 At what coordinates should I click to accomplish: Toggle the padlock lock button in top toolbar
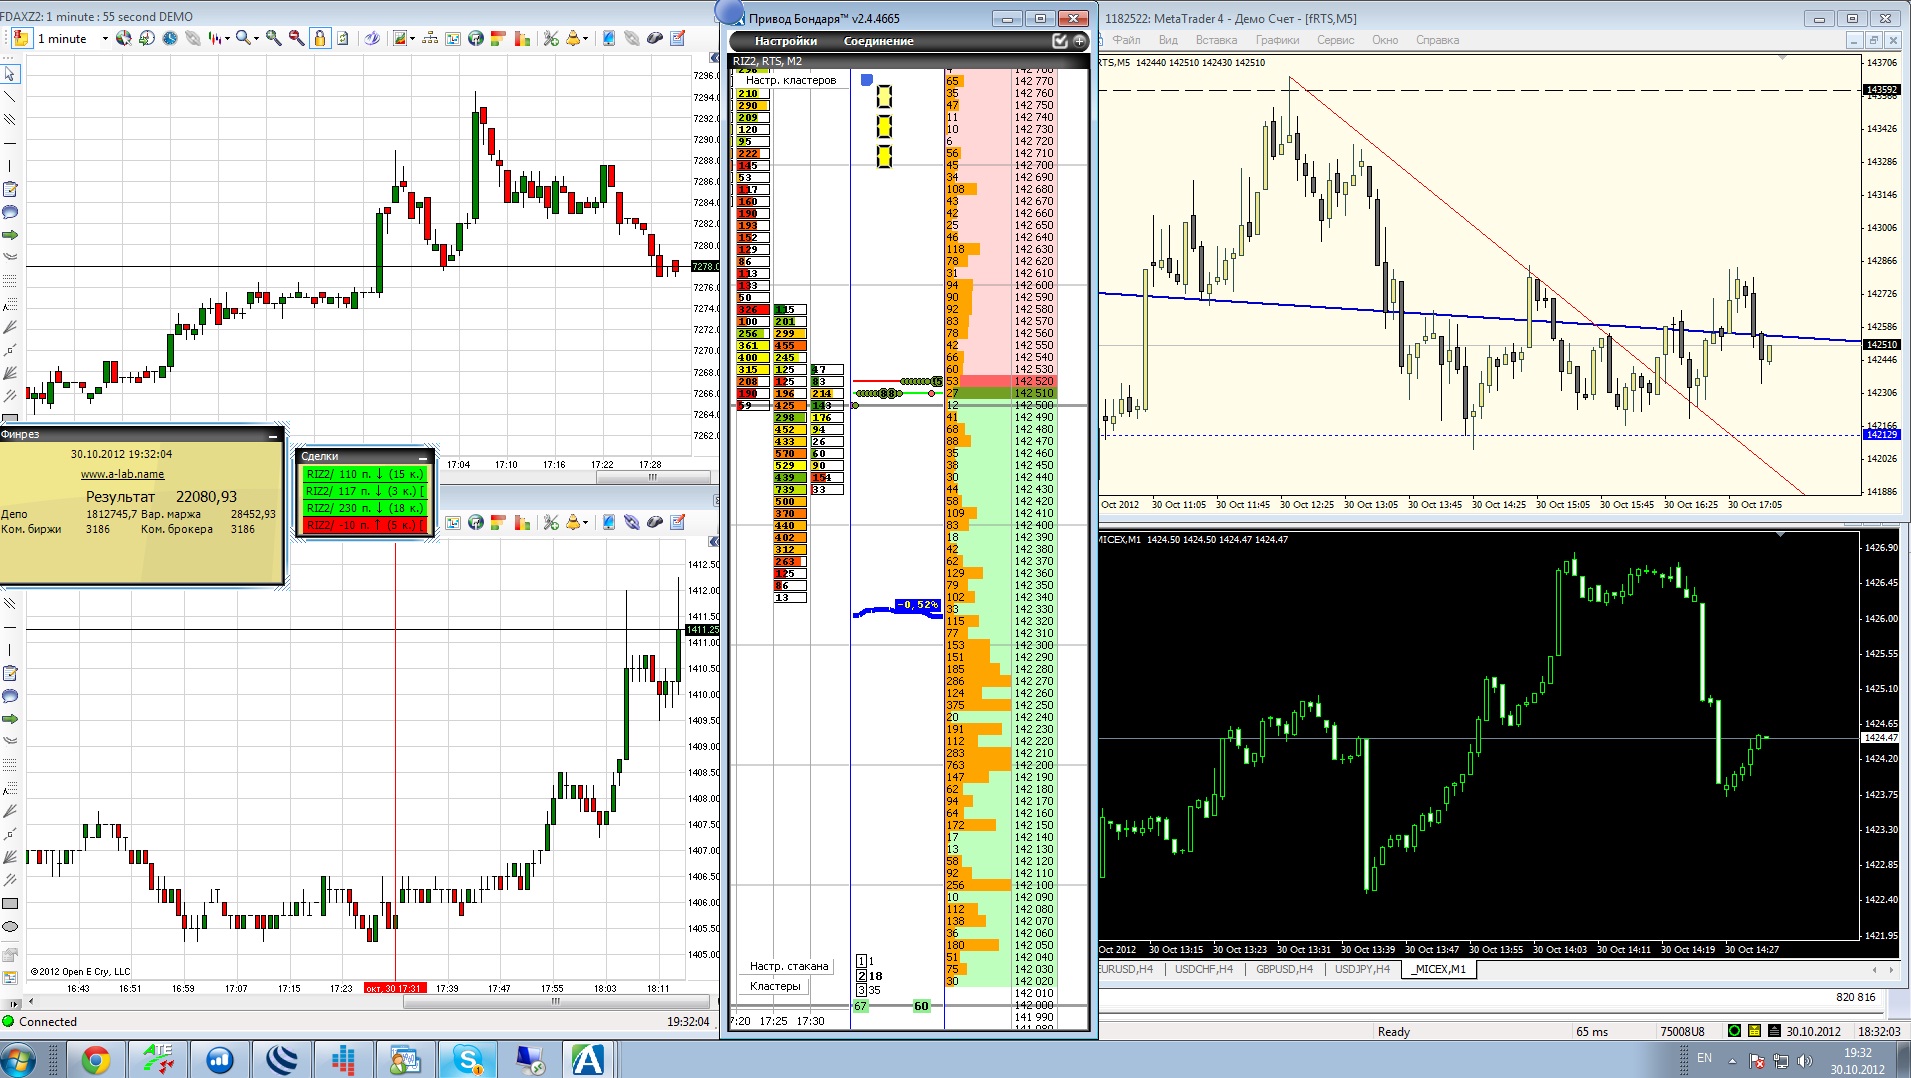click(320, 39)
